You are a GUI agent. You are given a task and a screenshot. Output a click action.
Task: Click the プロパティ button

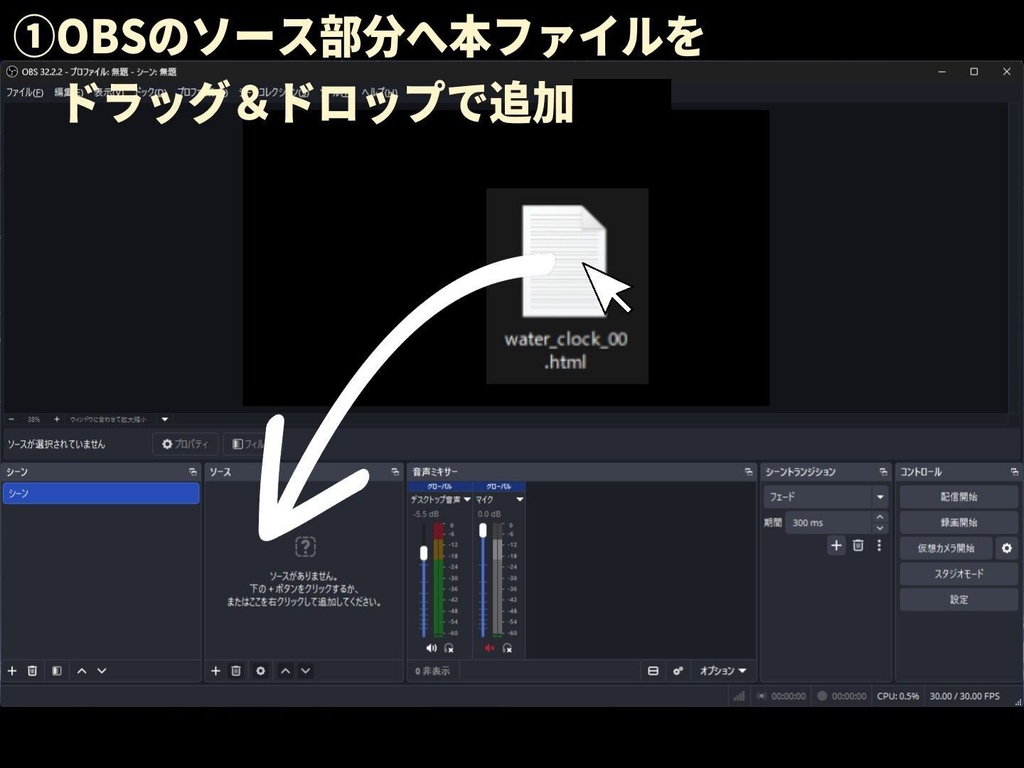[x=185, y=444]
